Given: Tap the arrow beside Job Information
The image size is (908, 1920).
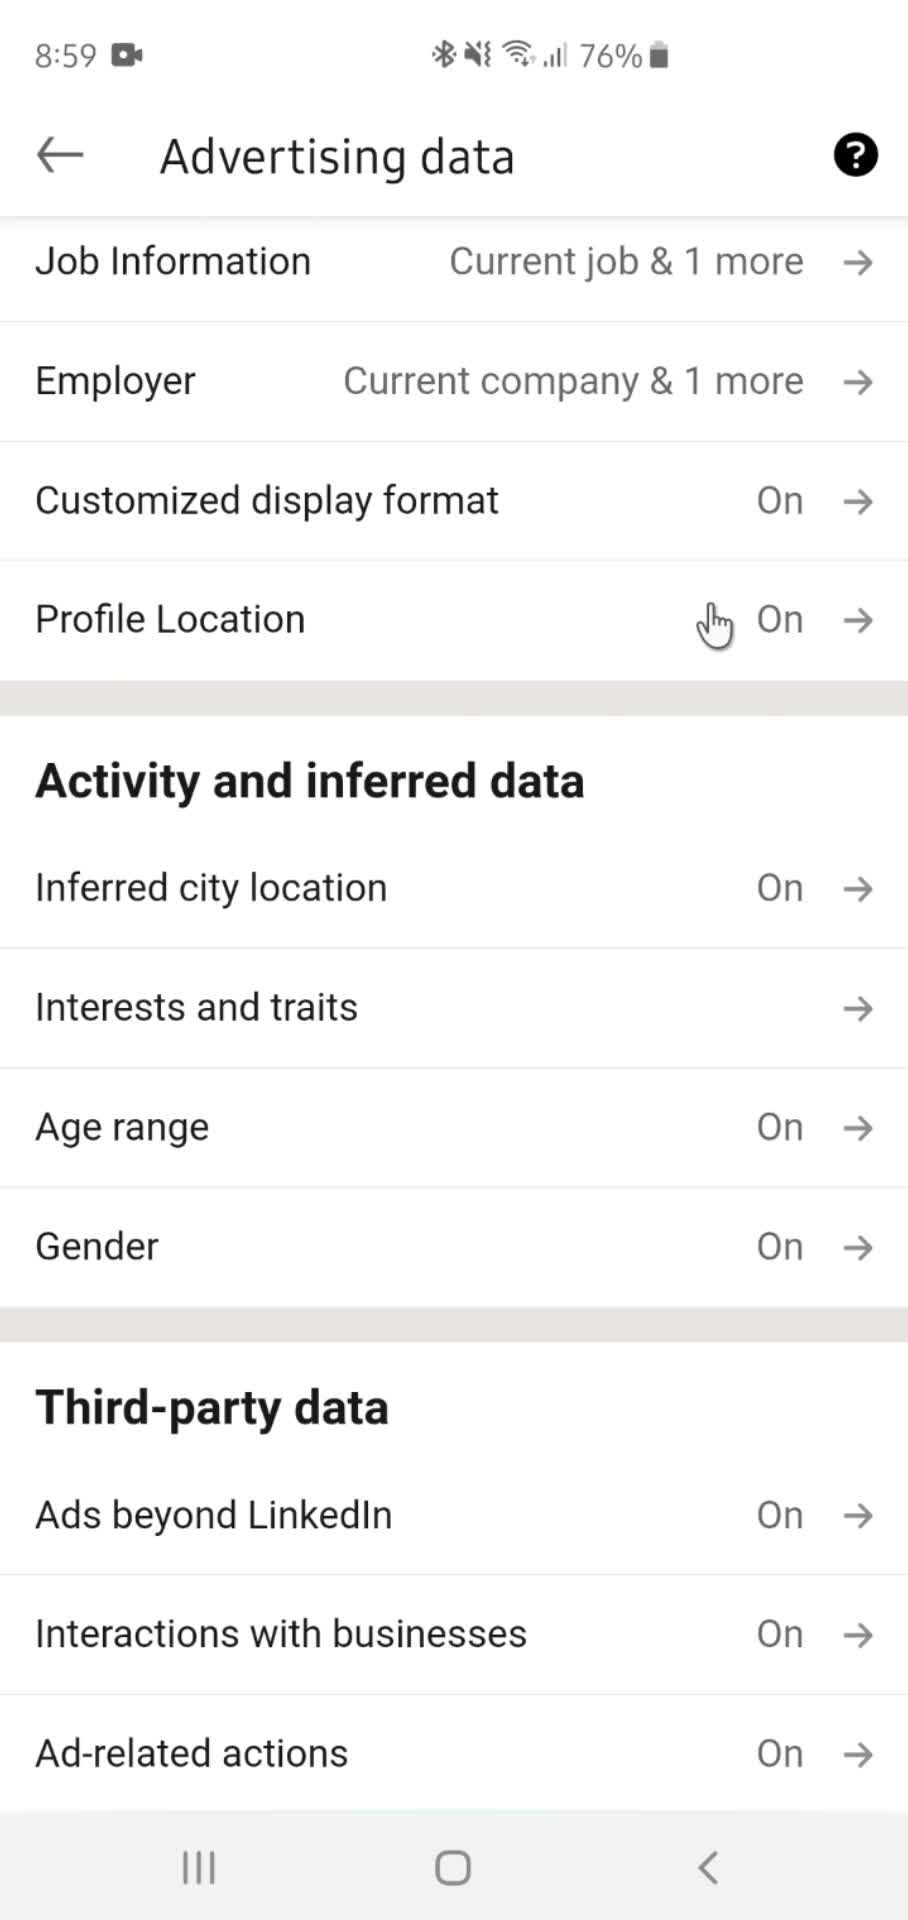Looking at the screenshot, I should click(x=858, y=263).
